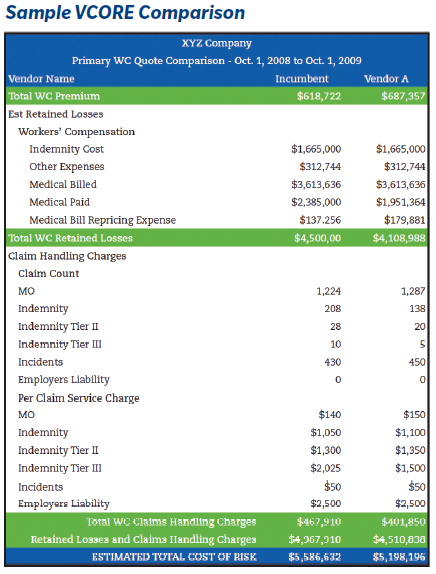The width and height of the screenshot is (436, 574).
Task: Click the Total WC Claims Handling Charges label
Action: (x=171, y=522)
